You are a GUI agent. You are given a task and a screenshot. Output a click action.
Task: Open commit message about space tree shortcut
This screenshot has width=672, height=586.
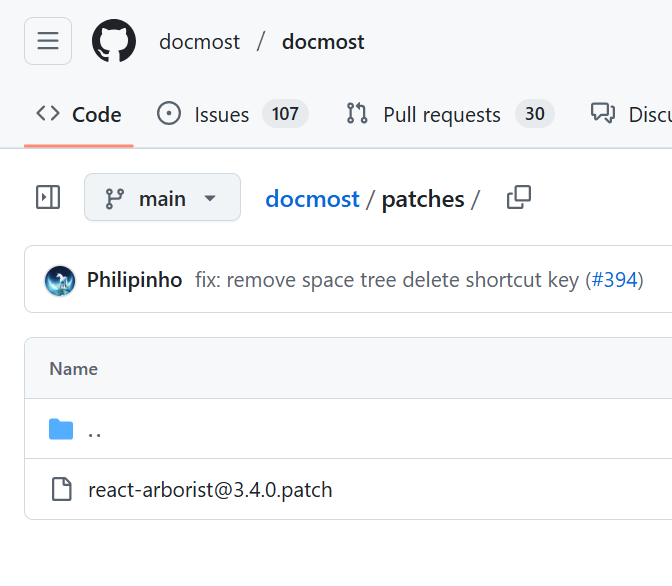(389, 280)
